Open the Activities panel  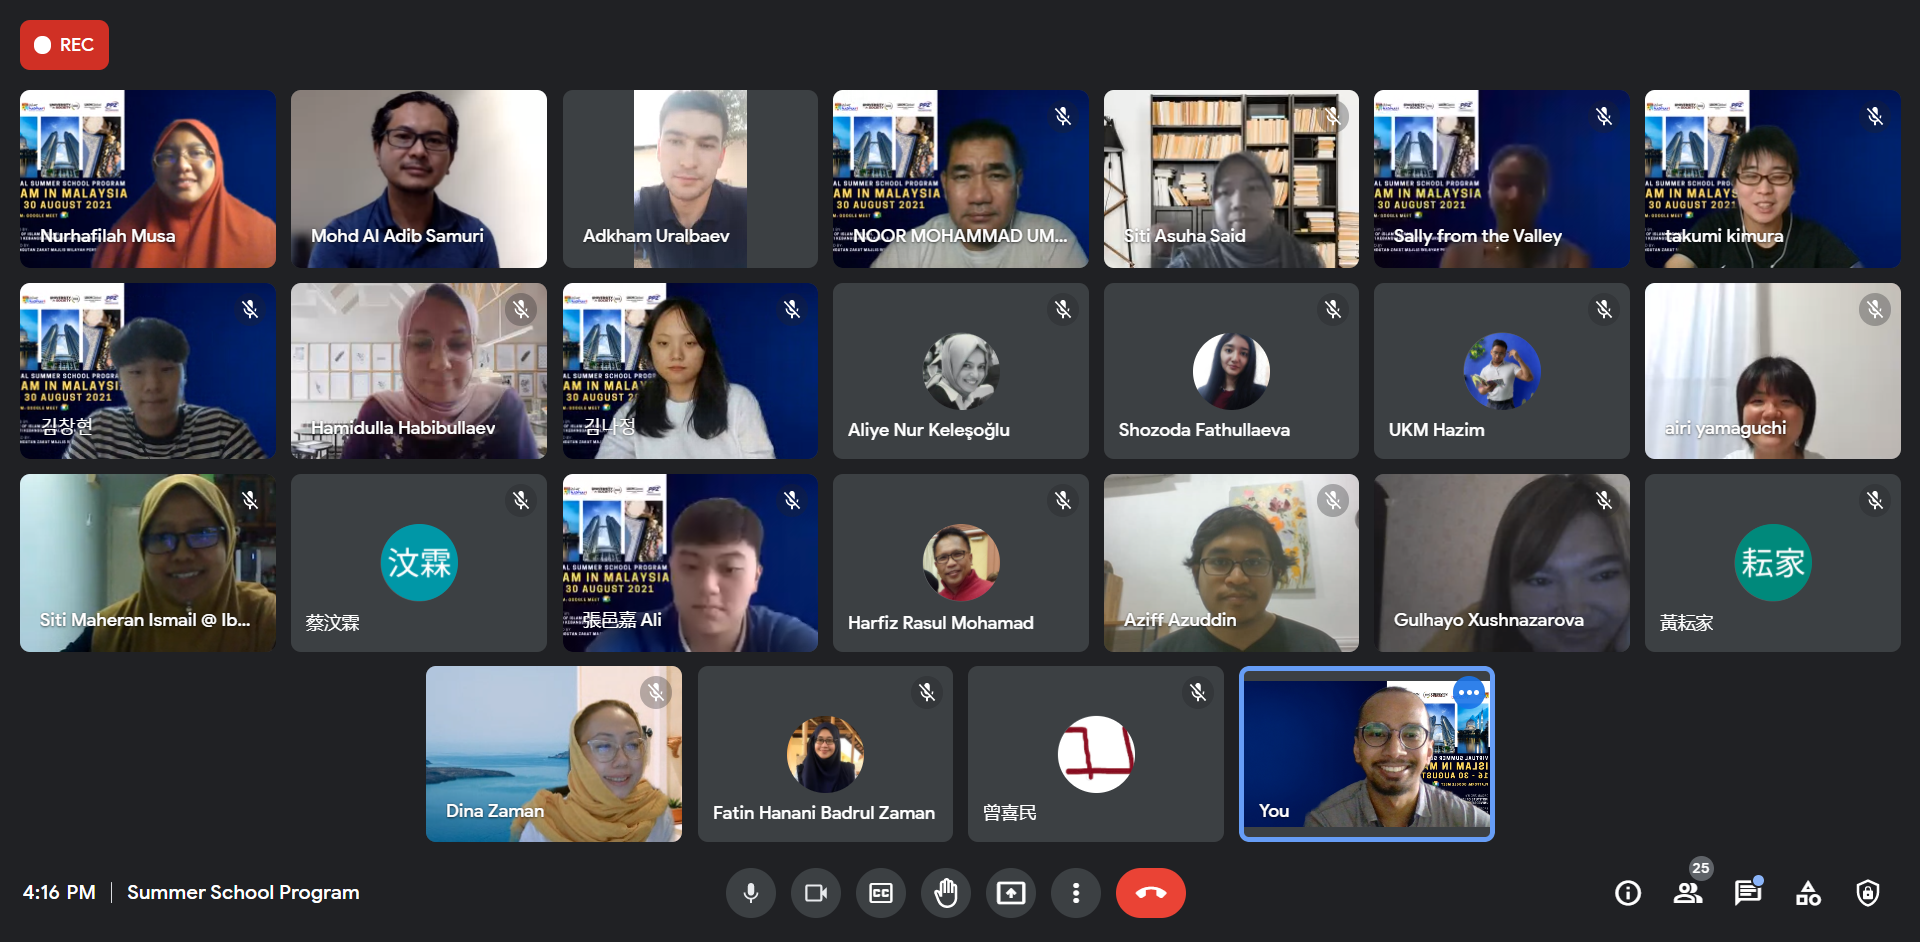point(1808,893)
